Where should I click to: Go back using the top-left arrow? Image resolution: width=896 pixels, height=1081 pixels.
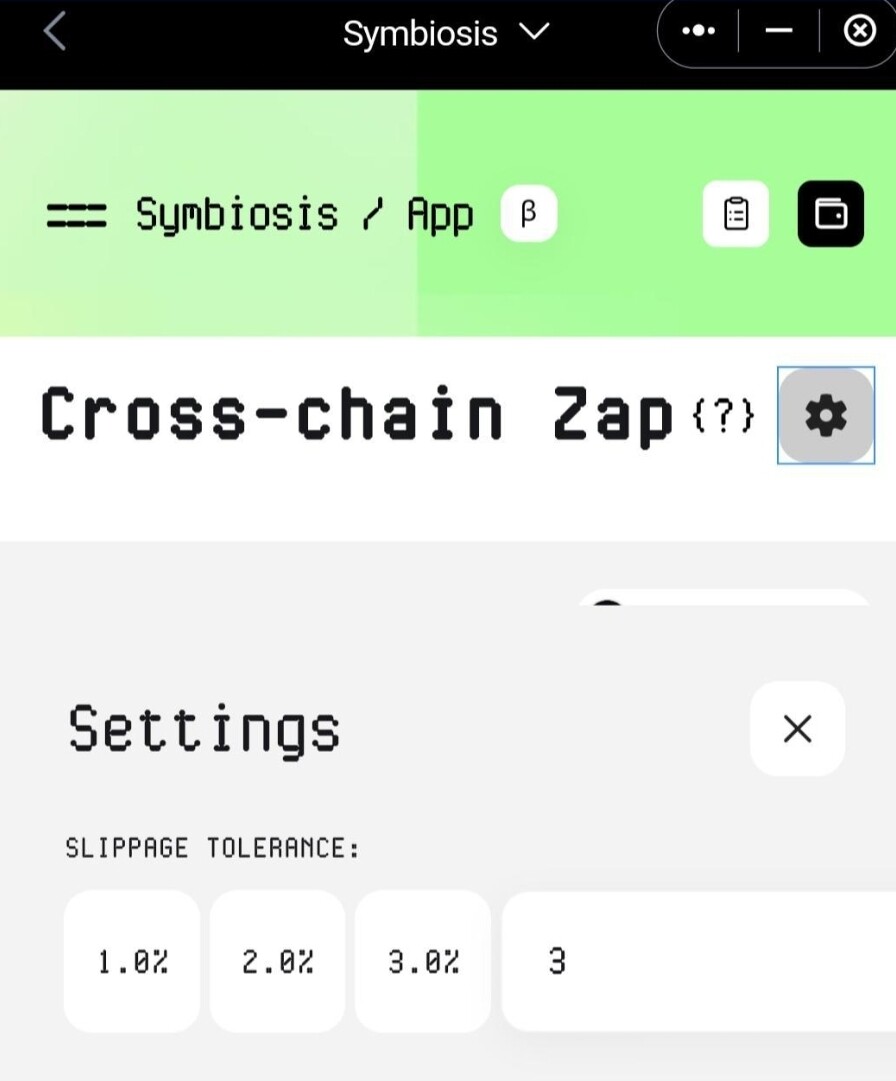click(55, 32)
